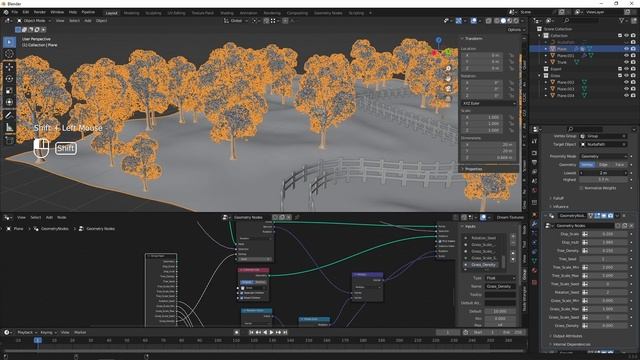Image resolution: width=640 pixels, height=360 pixels.
Task: Click the zoom view magnifier icon
Action: tap(448, 69)
